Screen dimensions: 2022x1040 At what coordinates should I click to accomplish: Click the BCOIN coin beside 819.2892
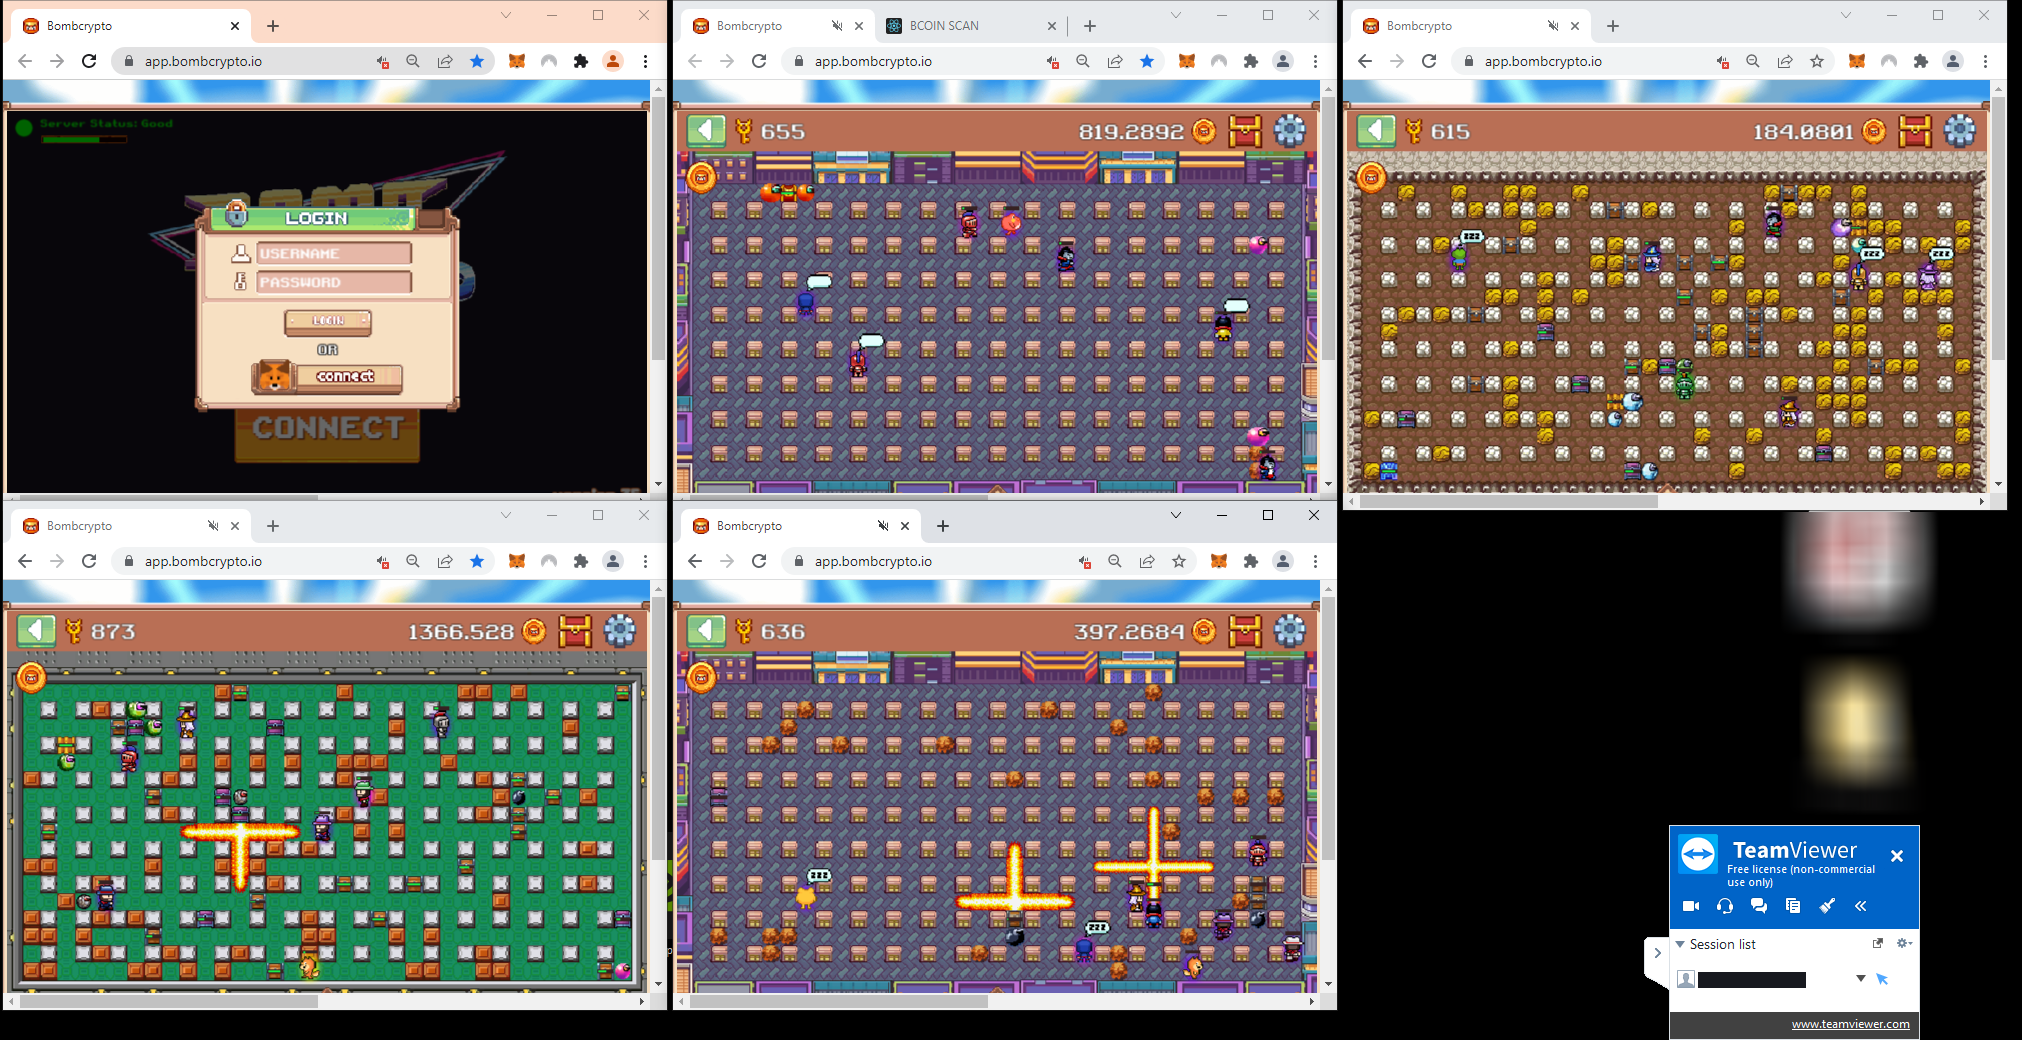point(1205,131)
